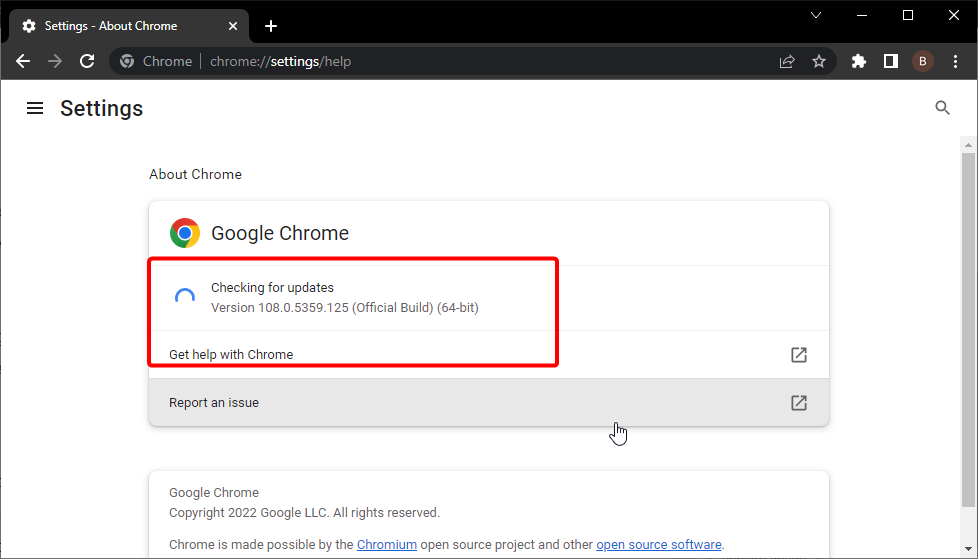Open the open source software link
Screen dimensions: 978x559
click(658, 545)
